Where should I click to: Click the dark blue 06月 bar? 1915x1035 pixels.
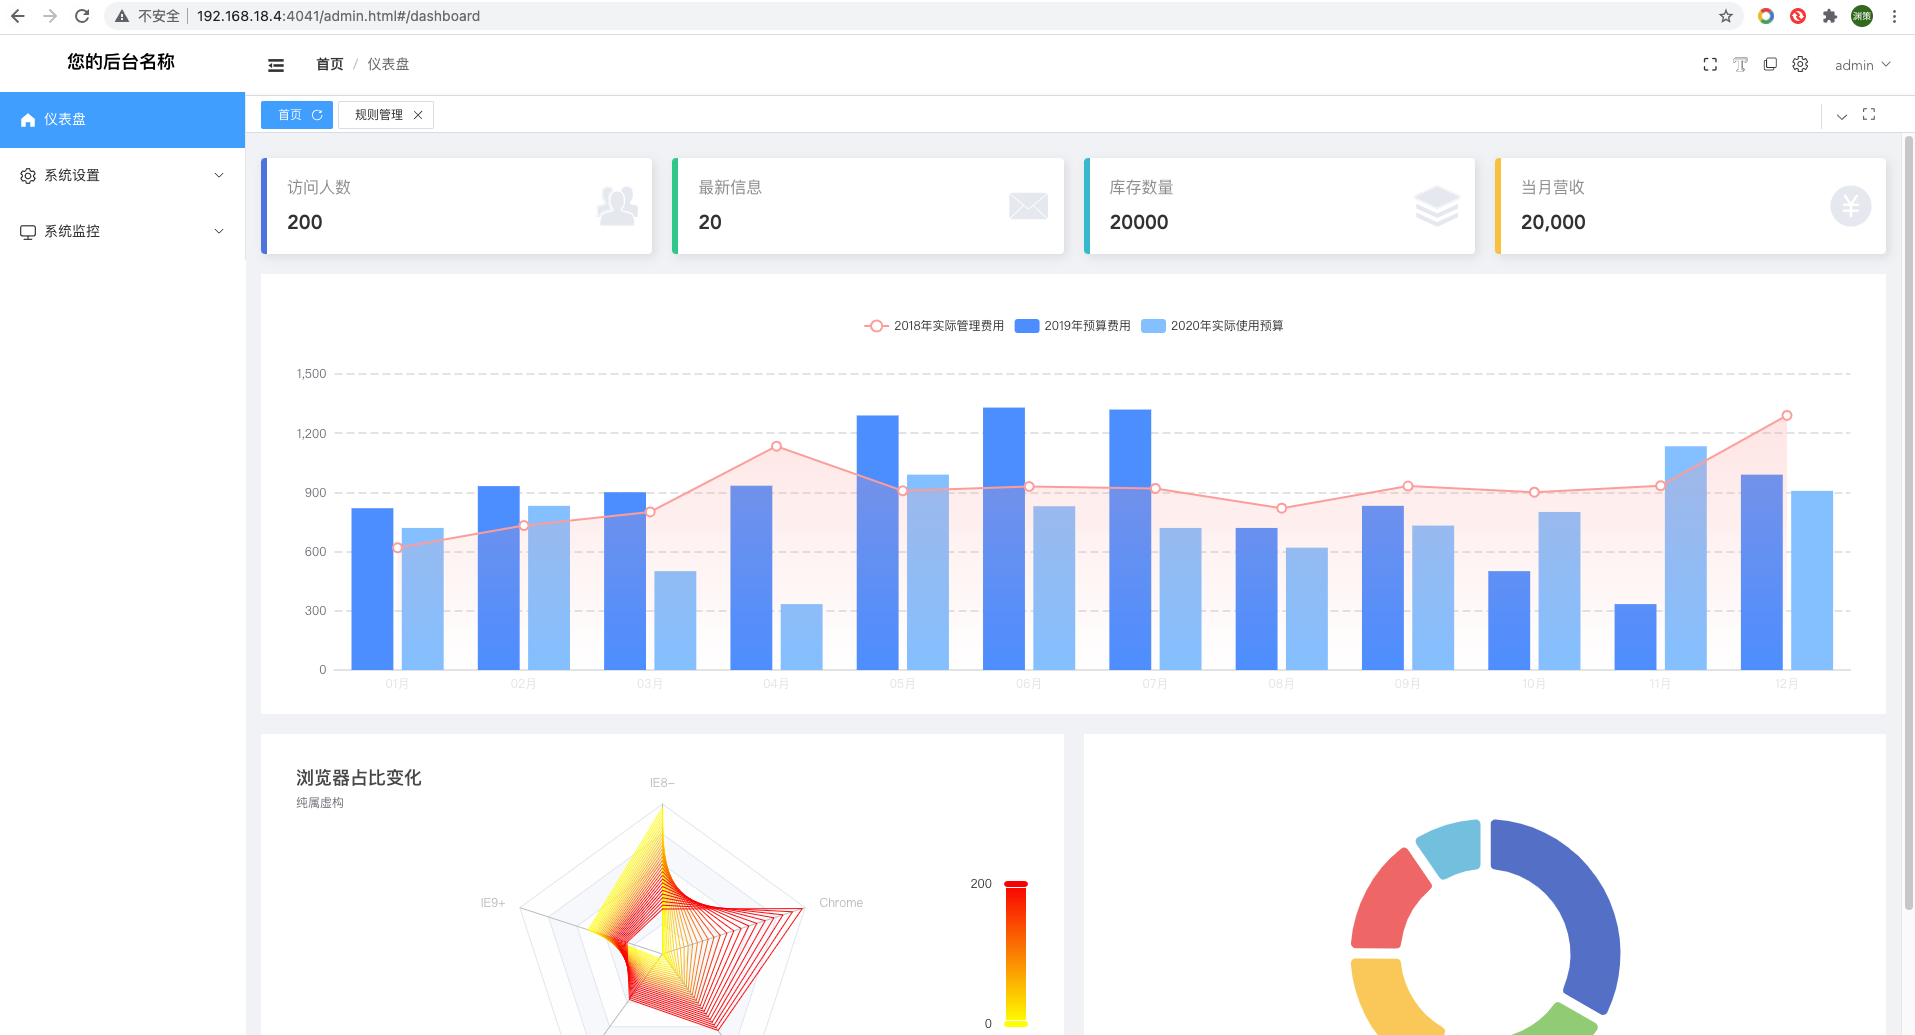(1004, 538)
